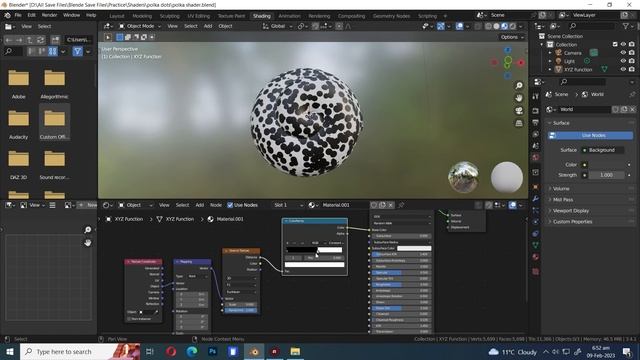Expand Camera item in outliner

550,53
